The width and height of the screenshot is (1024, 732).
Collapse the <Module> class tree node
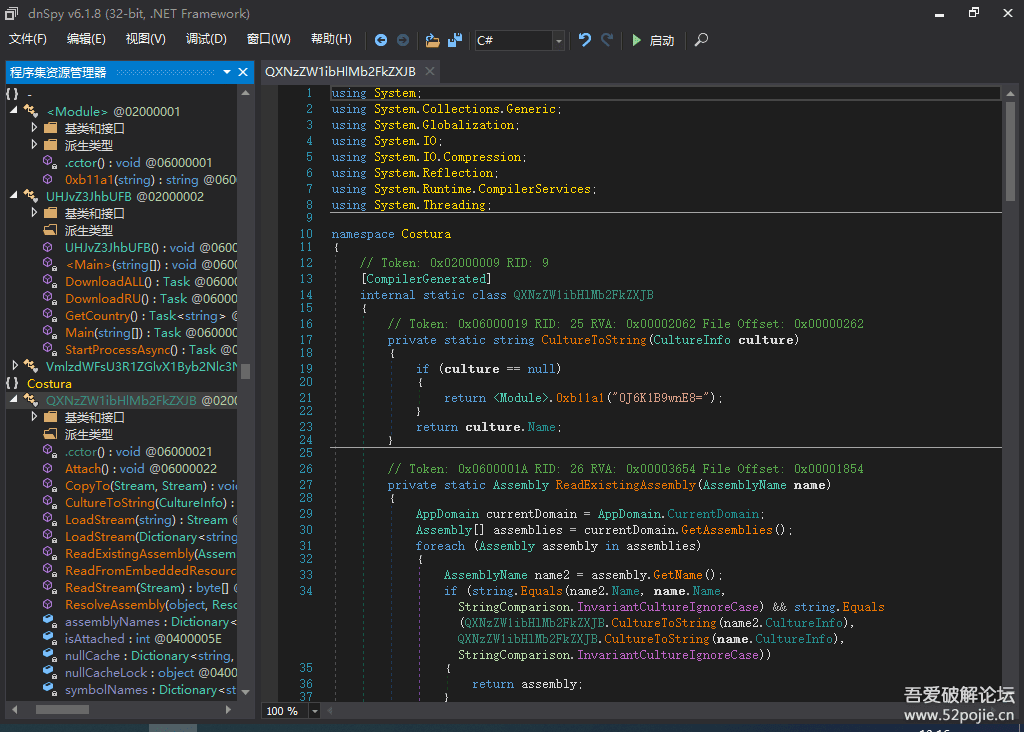pyautogui.click(x=14, y=111)
